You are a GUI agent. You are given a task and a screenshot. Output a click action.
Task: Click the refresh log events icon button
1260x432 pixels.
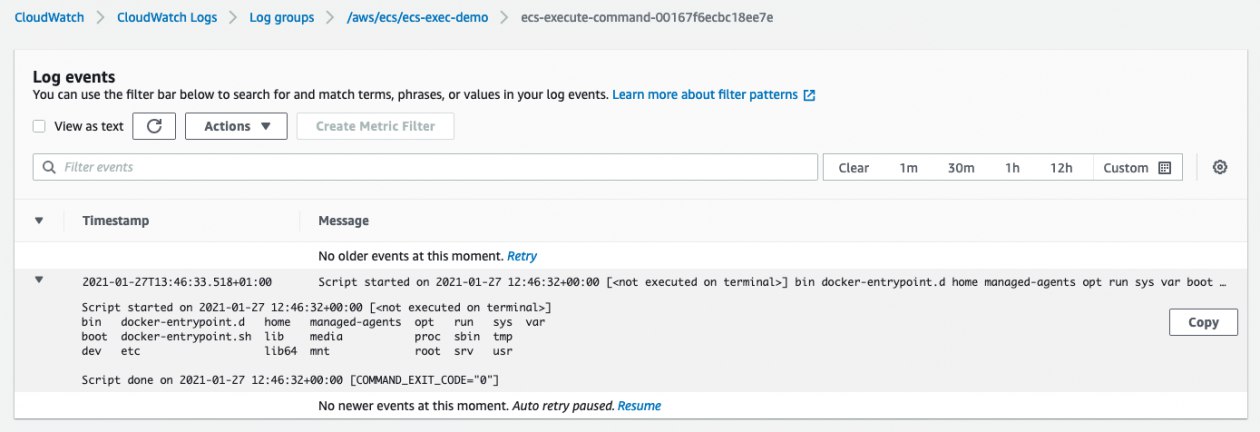(154, 126)
